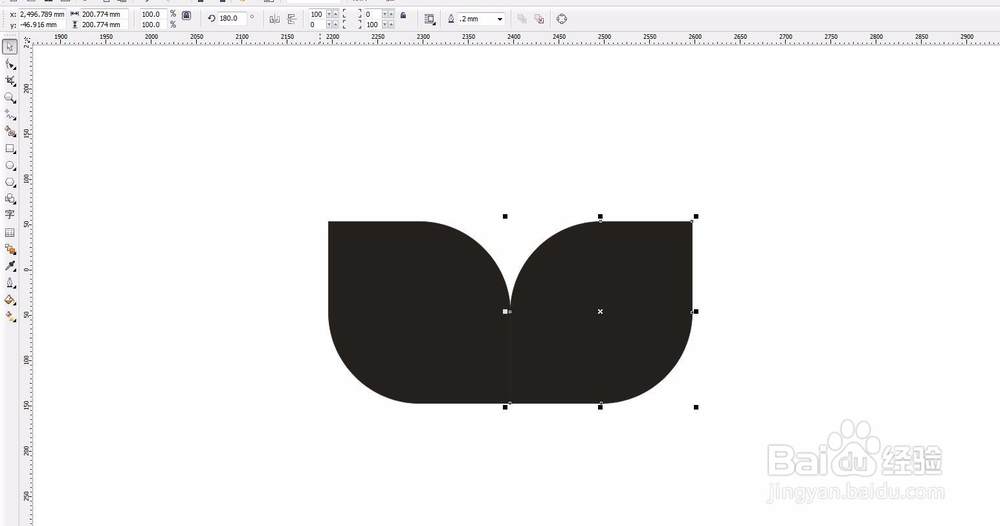Click the vertical scale percent field
Image resolution: width=1000 pixels, height=526 pixels.
[152, 24]
